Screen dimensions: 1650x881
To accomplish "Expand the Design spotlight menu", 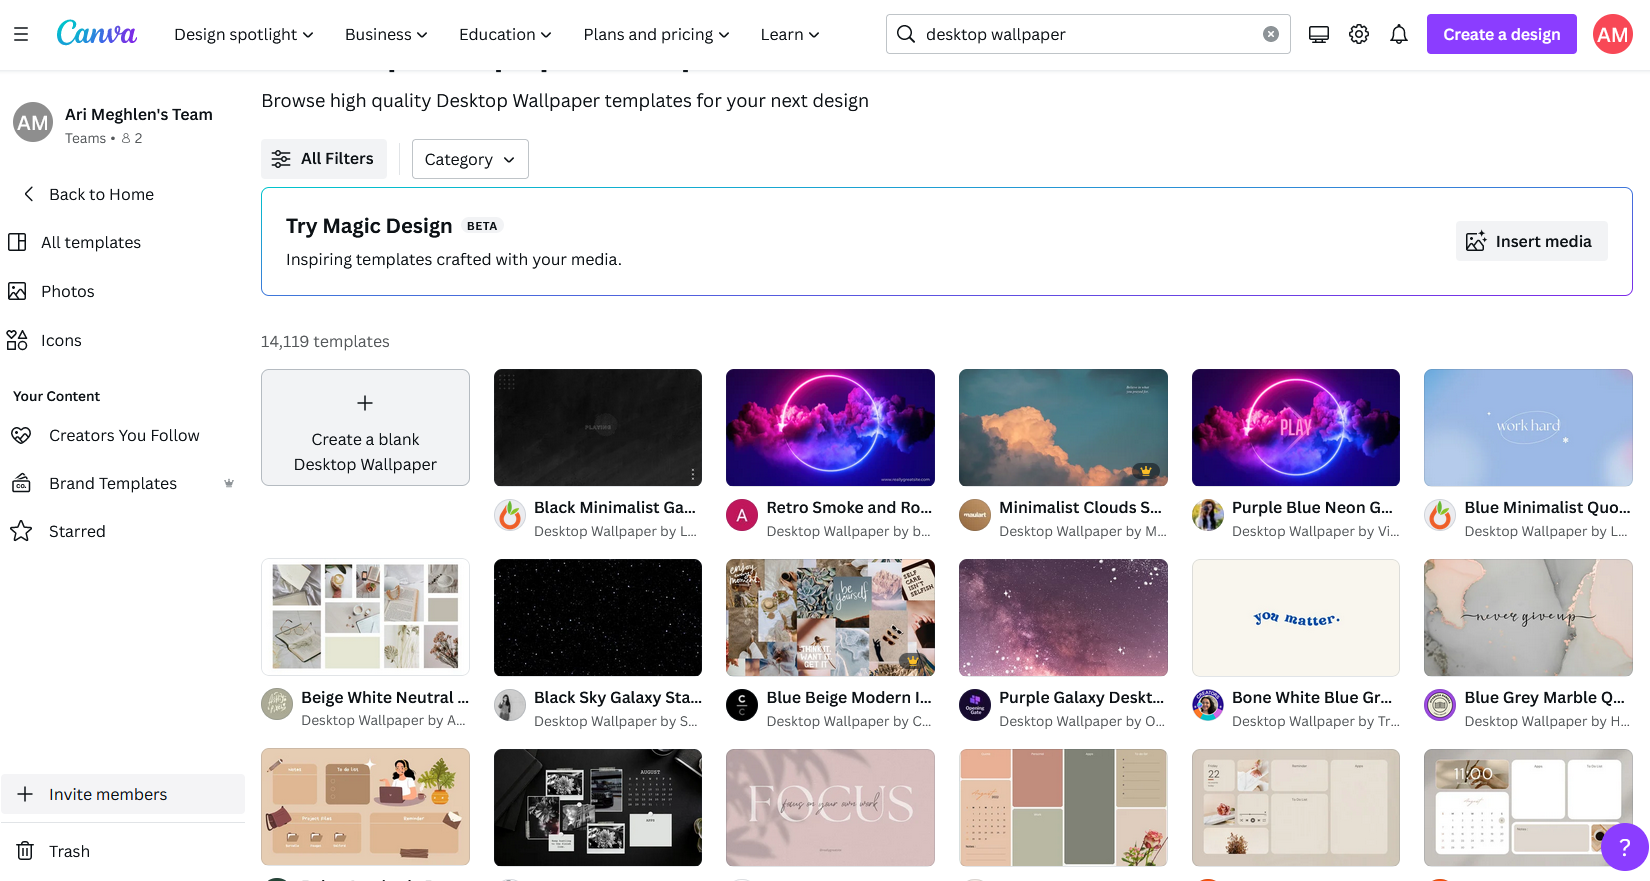I will [x=243, y=34].
